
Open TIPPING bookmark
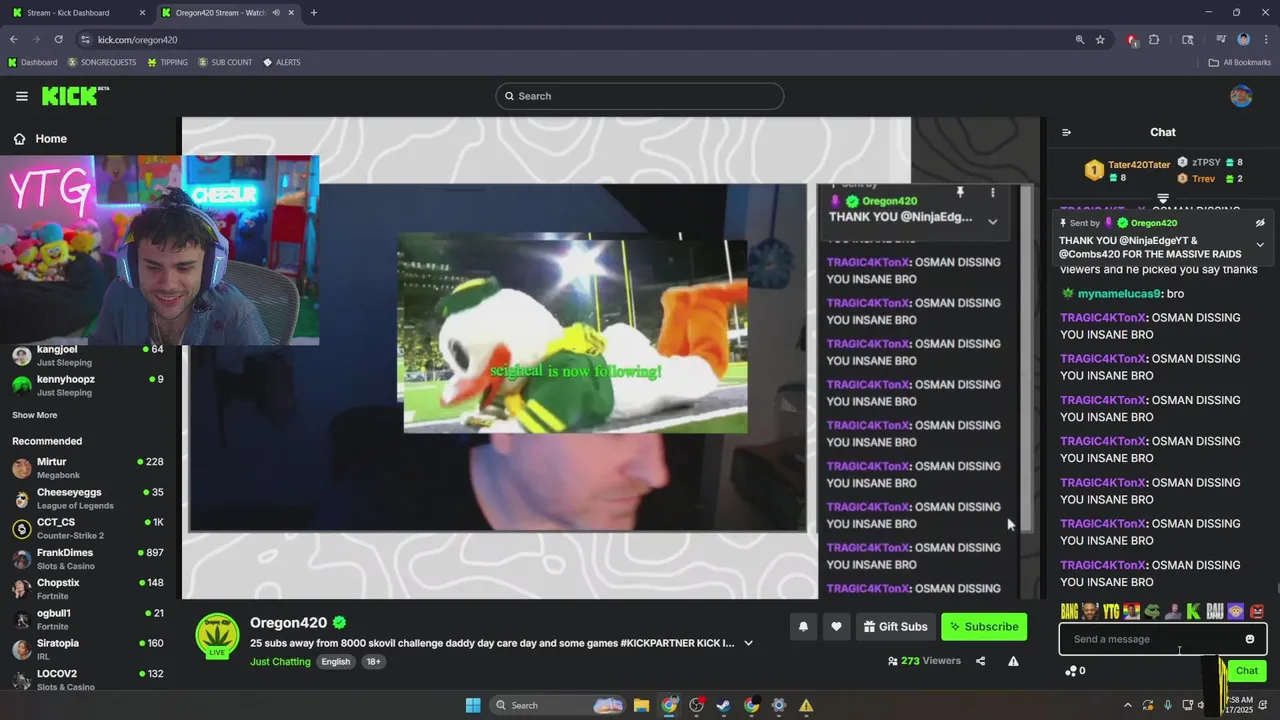click(x=167, y=62)
